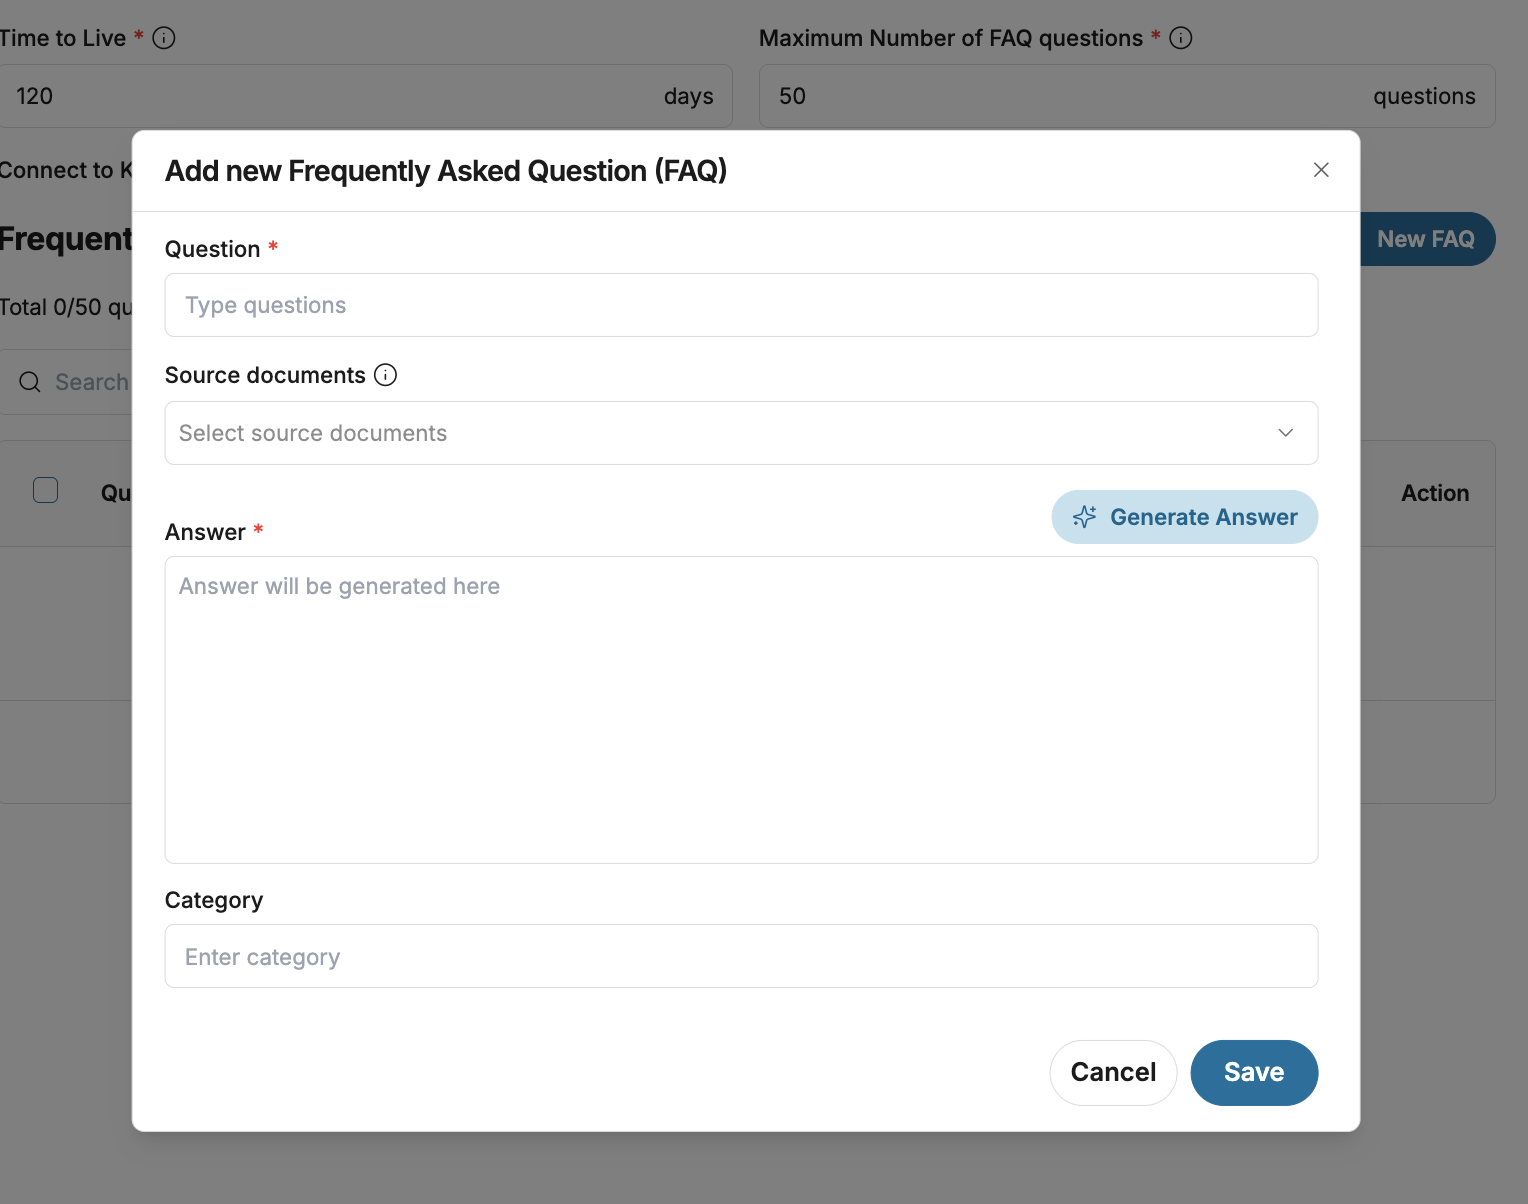Screen dimensions: 1528x1204
Task: Click the search magnifier icon
Action: 30,382
